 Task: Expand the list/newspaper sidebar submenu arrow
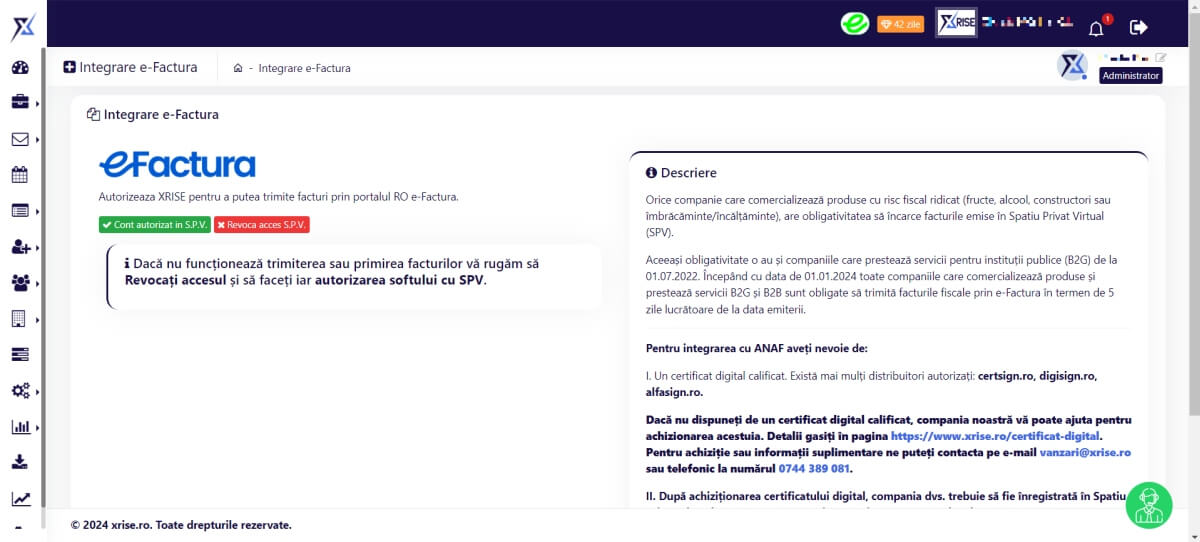coord(37,211)
